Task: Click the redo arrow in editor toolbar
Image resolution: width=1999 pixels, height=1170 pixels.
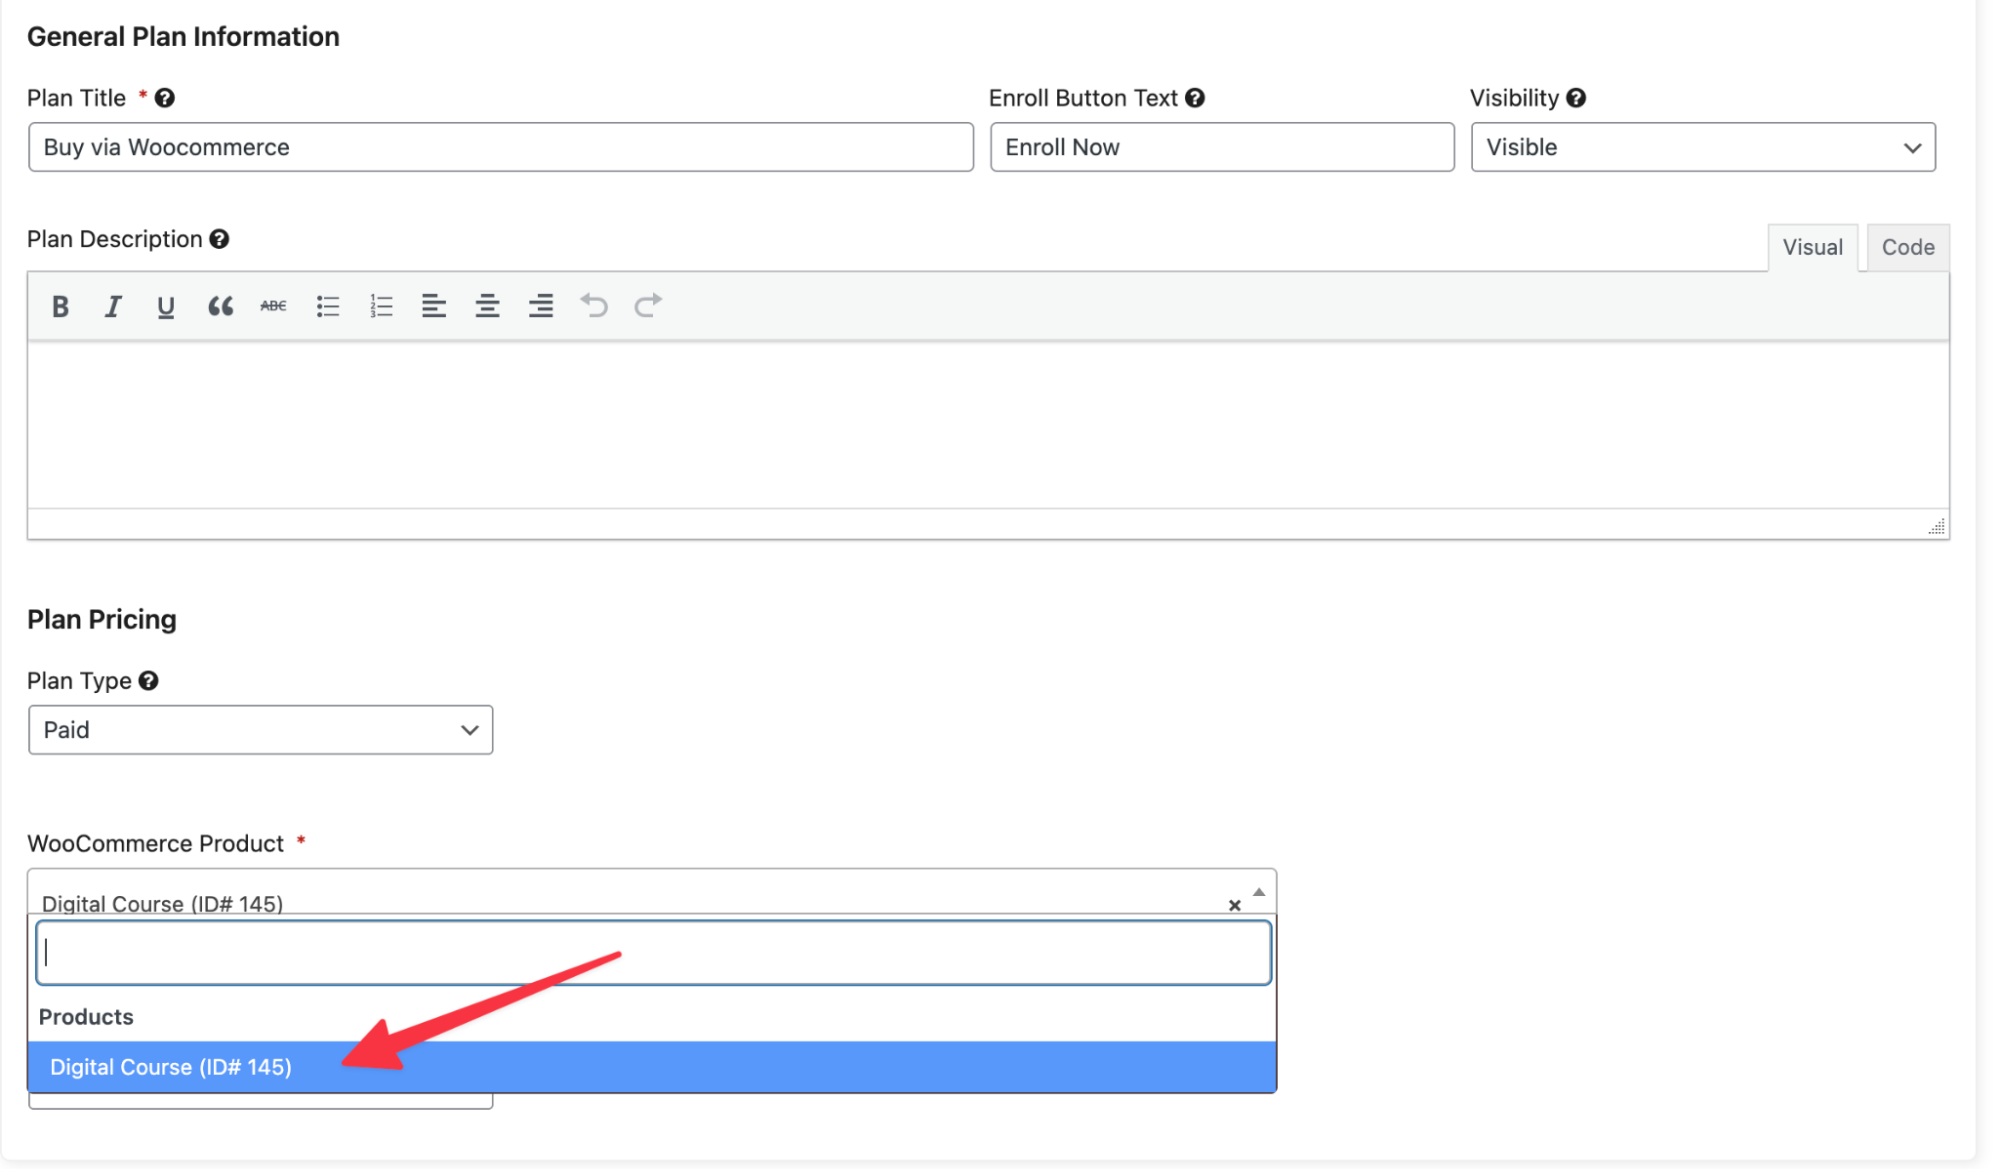Action: tap(648, 306)
